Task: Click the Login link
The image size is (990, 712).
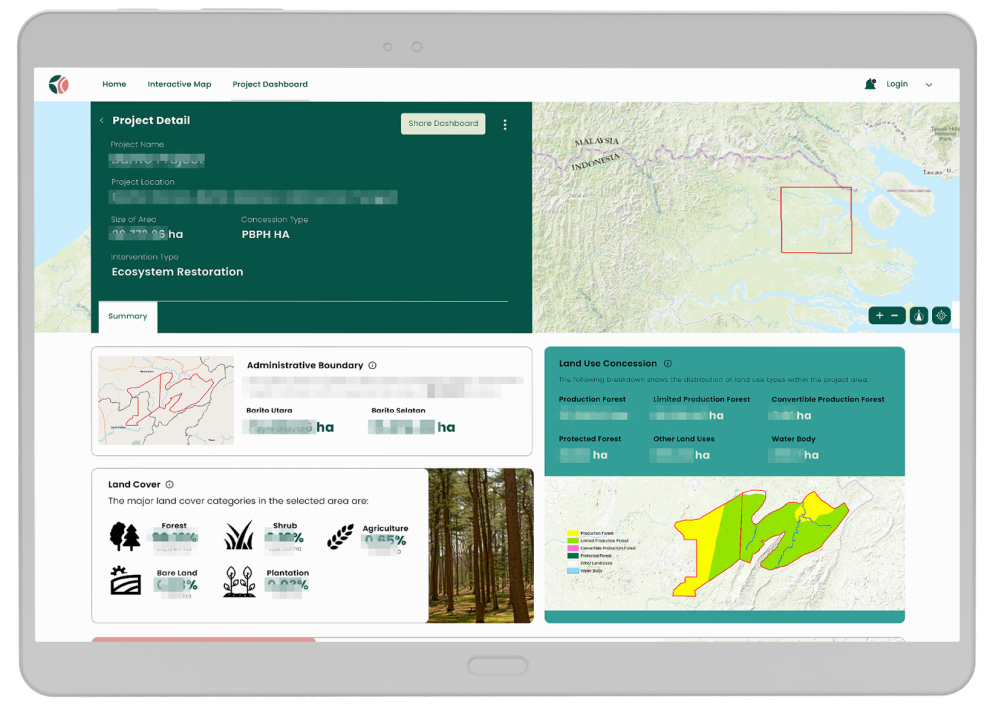Action: (x=897, y=84)
